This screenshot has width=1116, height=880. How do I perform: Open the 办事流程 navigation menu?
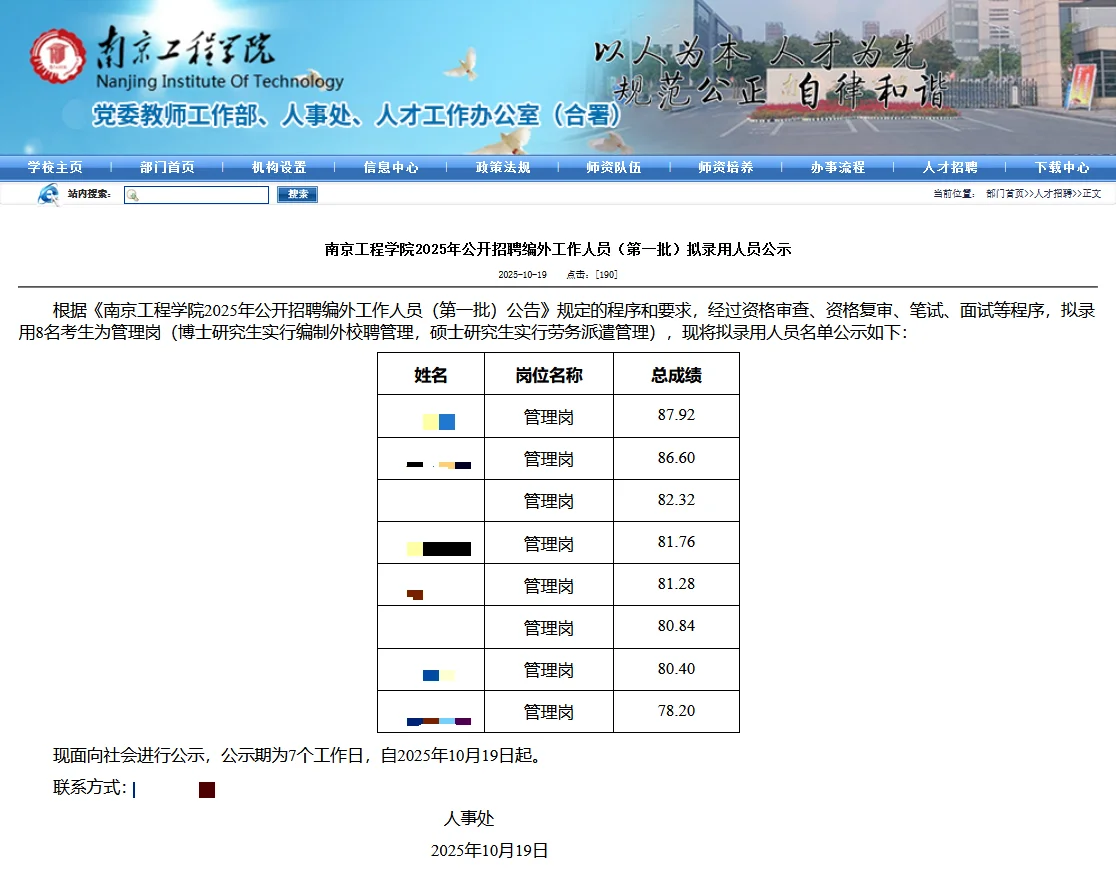pos(836,167)
